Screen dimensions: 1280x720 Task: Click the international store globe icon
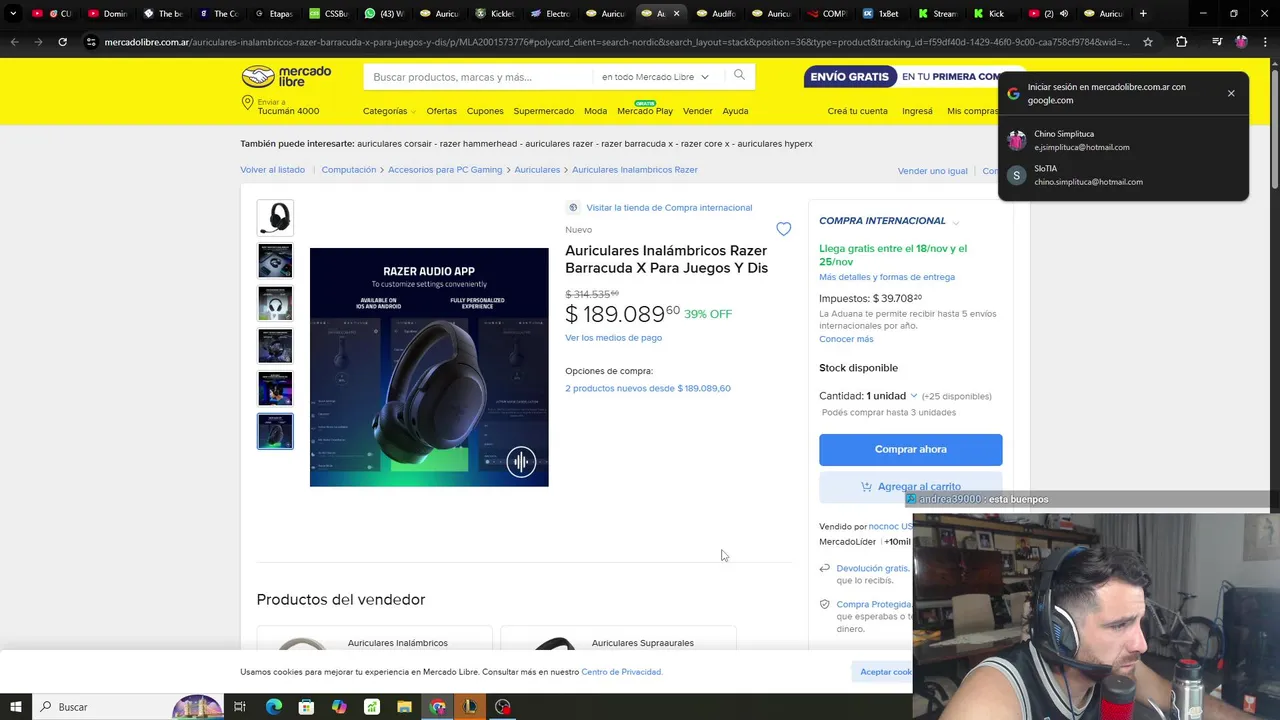[573, 208]
